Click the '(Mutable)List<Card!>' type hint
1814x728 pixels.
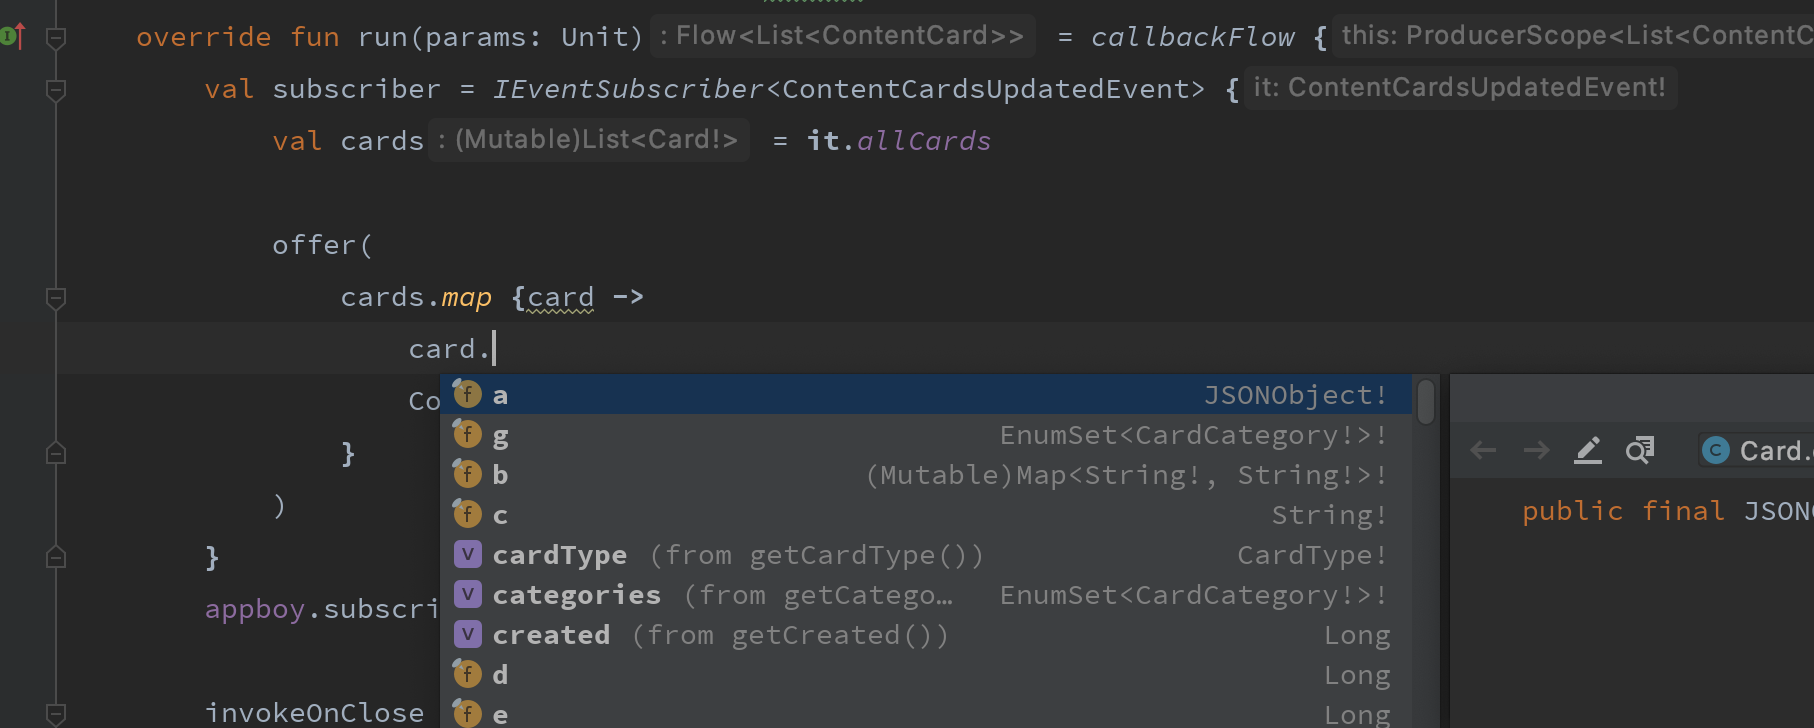pyautogui.click(x=589, y=139)
